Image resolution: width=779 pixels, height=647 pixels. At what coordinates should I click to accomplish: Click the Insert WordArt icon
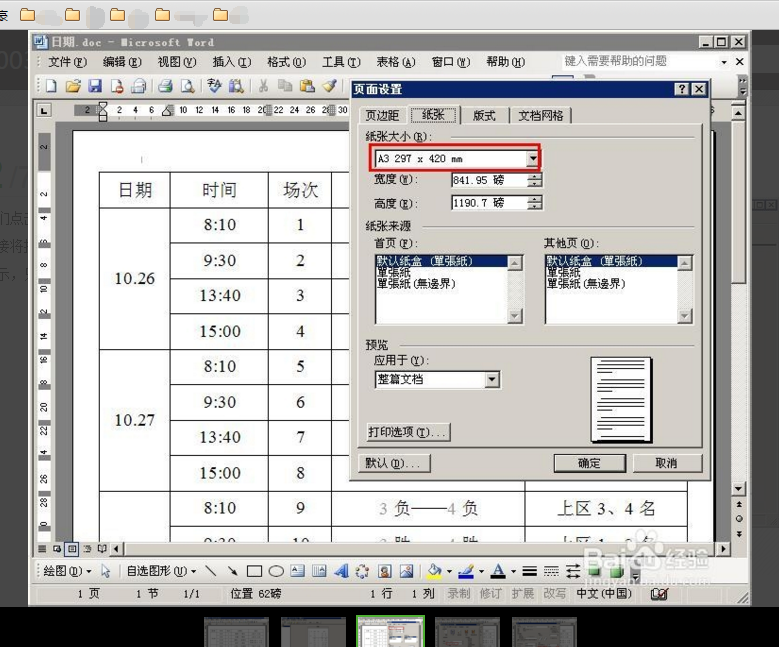[341, 572]
